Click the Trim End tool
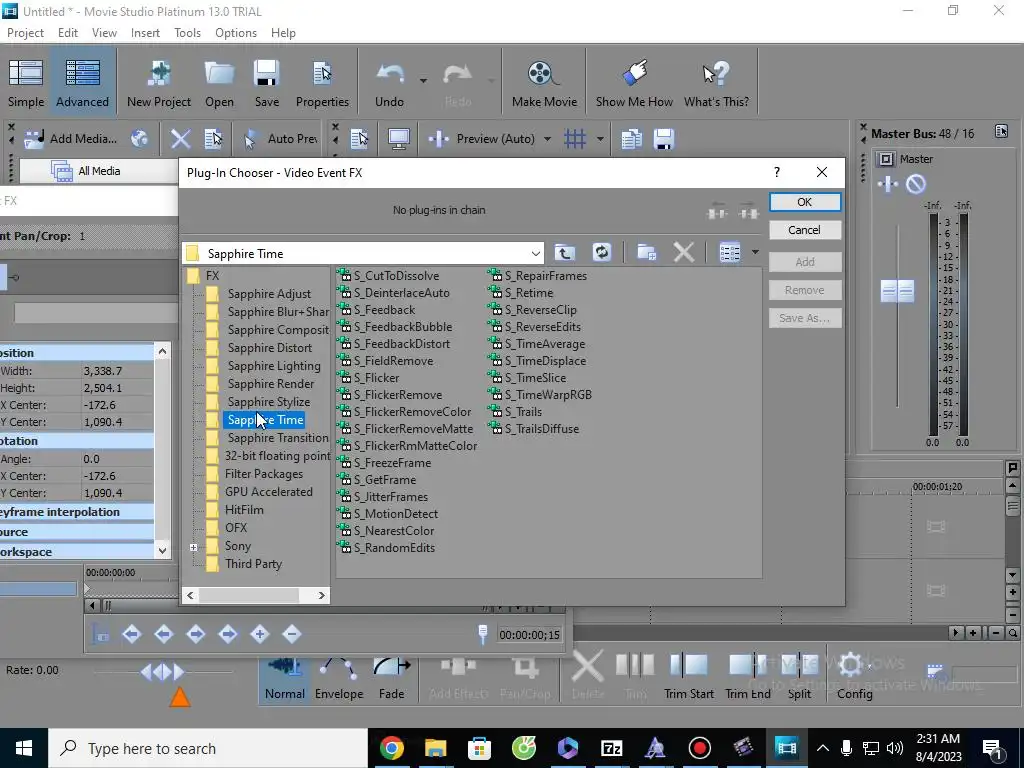 coord(748,677)
